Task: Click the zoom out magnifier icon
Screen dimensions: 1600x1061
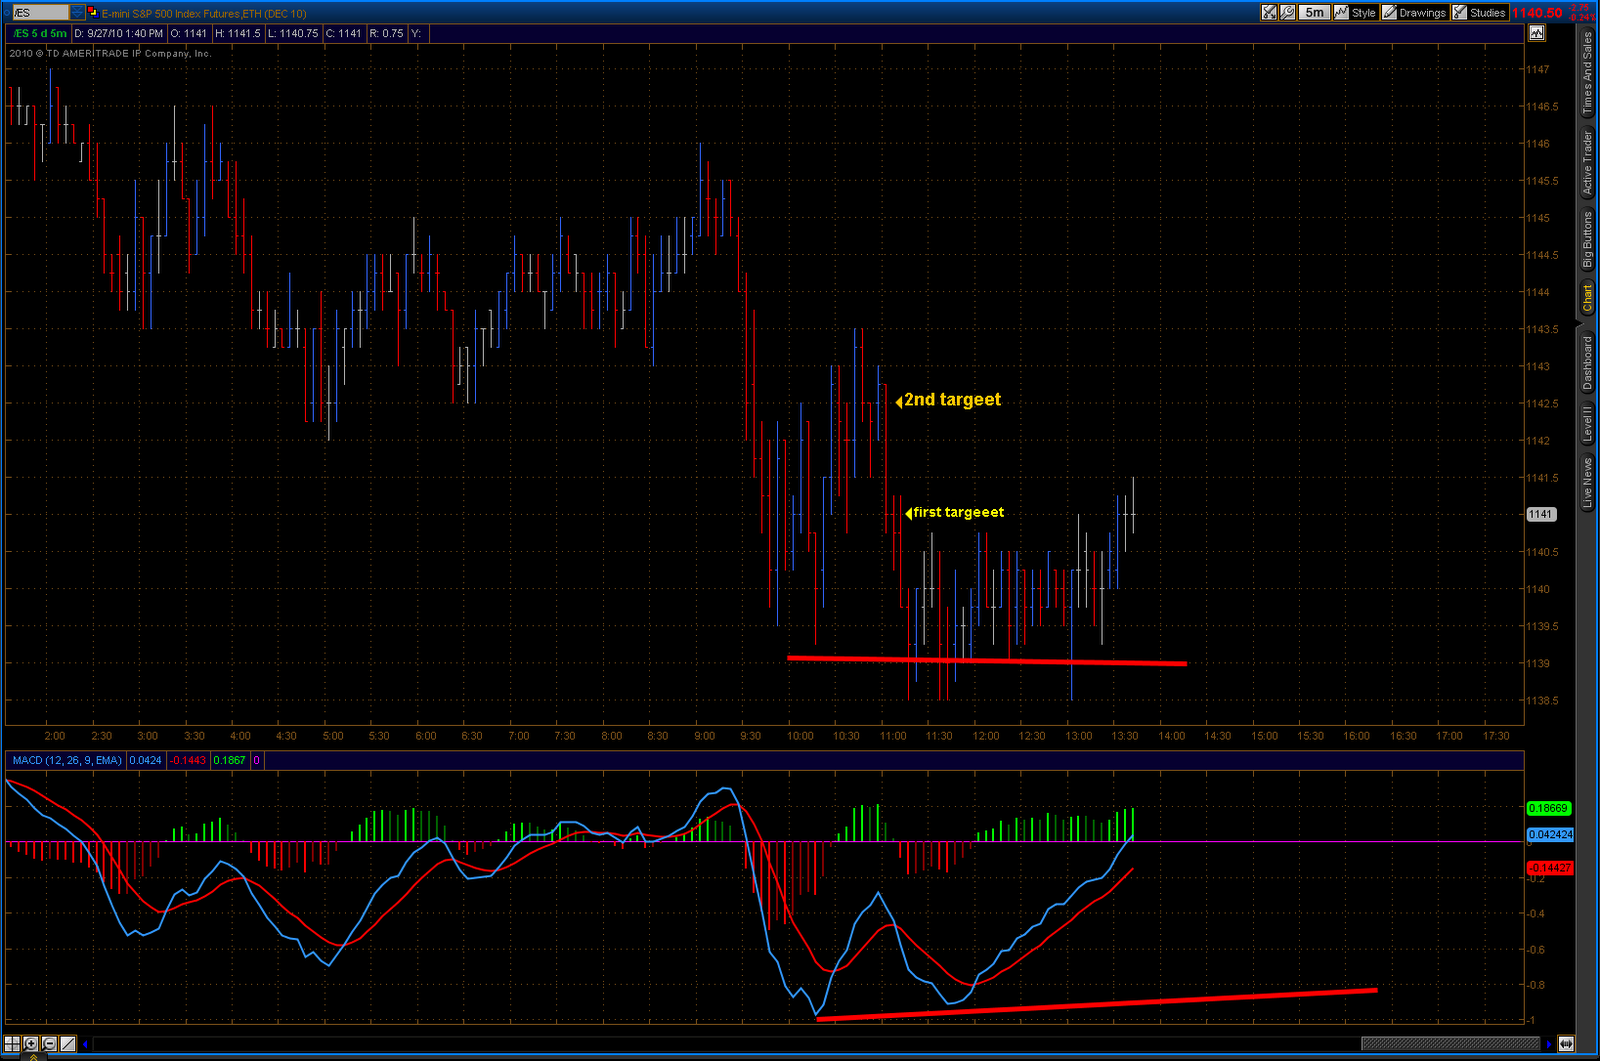Action: [x=49, y=1044]
